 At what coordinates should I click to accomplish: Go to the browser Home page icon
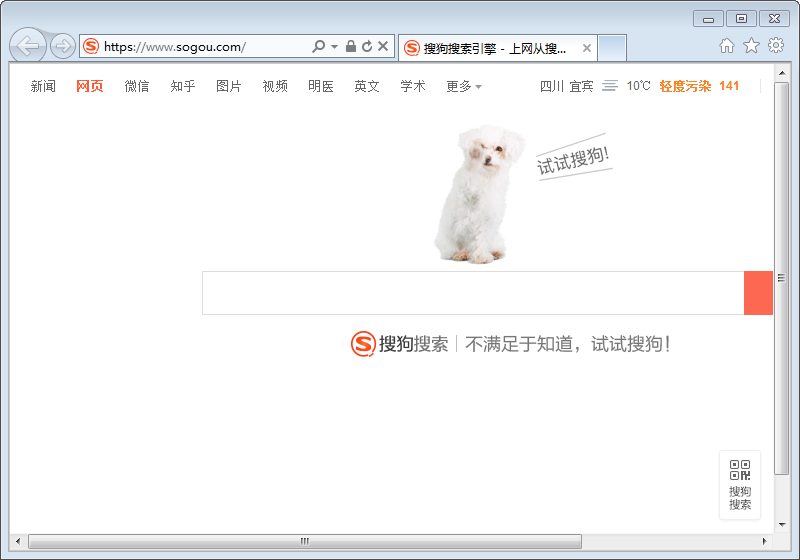pyautogui.click(x=727, y=45)
